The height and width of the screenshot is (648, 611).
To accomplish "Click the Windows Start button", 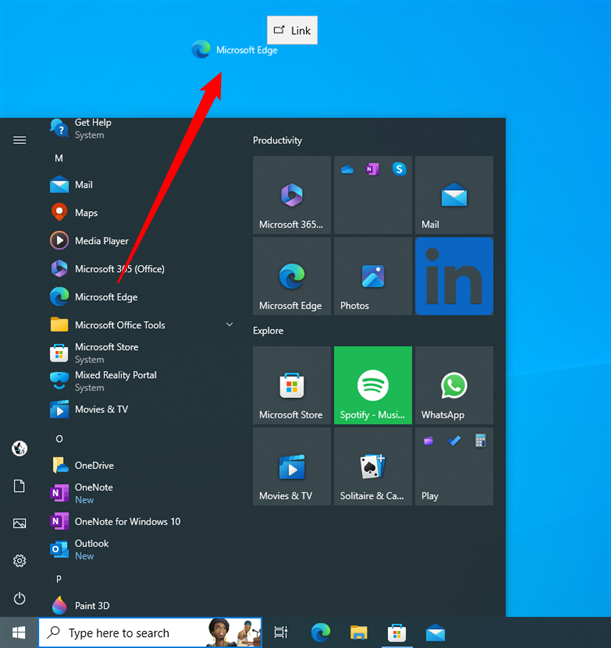I will coord(19,632).
